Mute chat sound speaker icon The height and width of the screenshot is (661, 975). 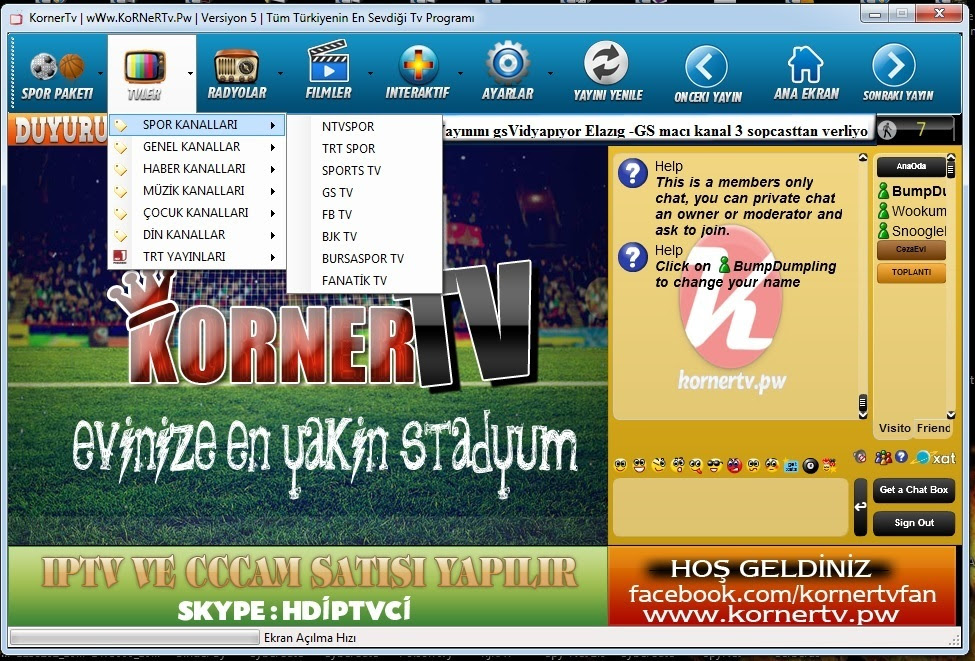tap(860, 457)
